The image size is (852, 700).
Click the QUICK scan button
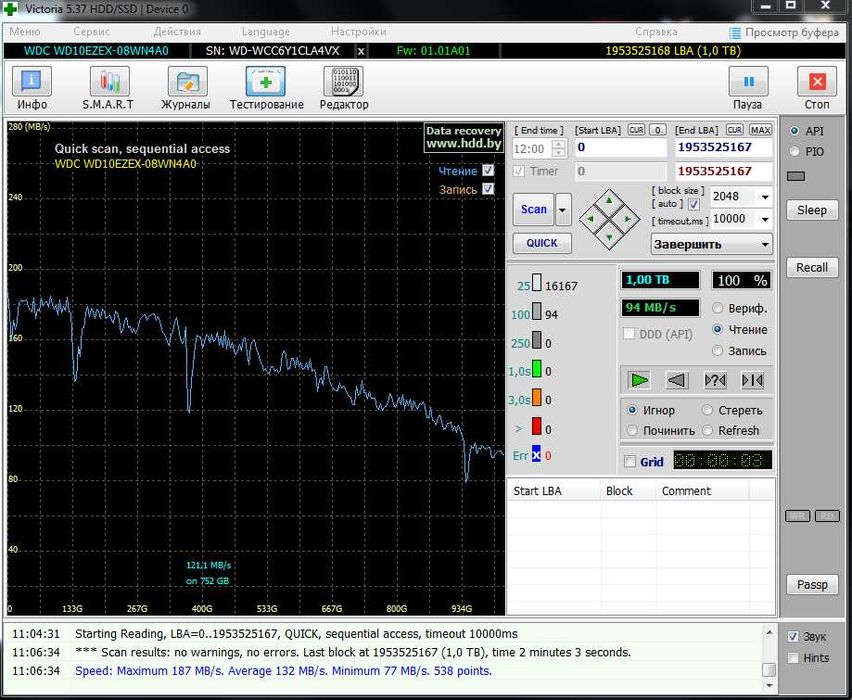coord(542,243)
